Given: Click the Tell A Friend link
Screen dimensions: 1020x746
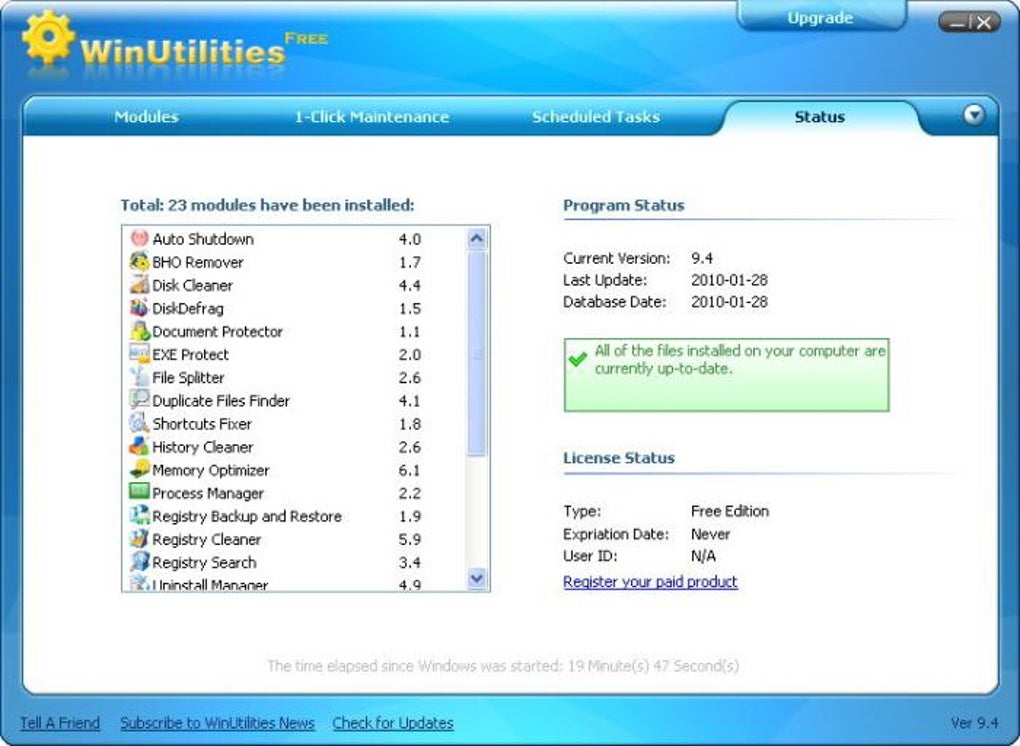Looking at the screenshot, I should (60, 723).
